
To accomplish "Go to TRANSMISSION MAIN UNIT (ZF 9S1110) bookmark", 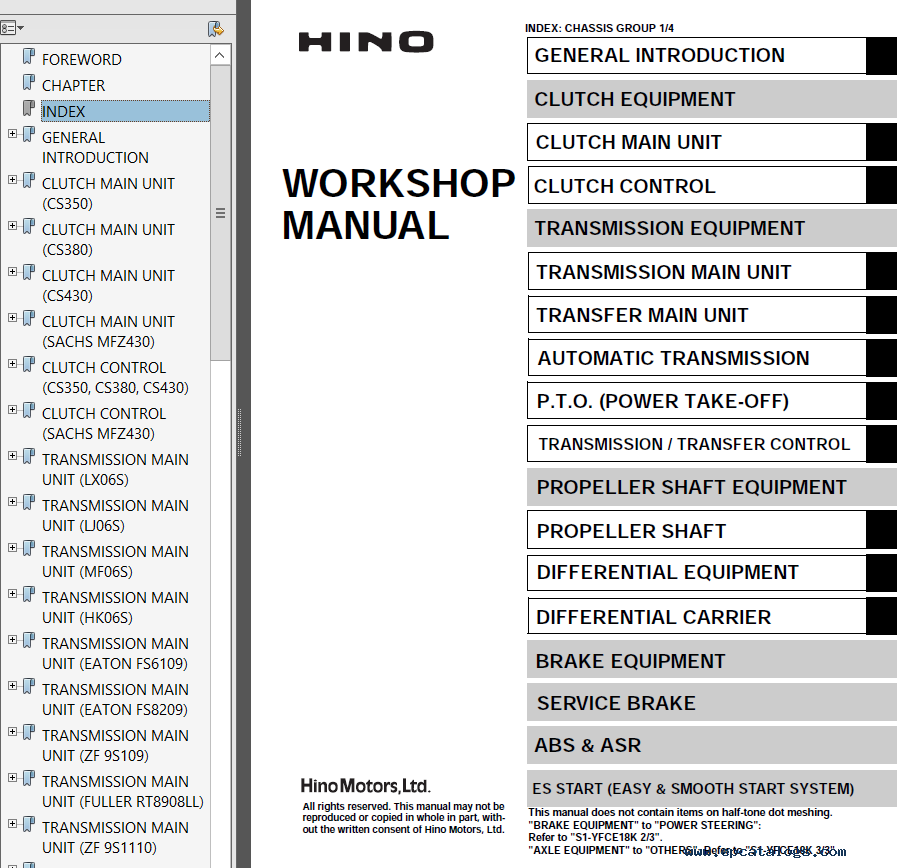I will (x=115, y=838).
